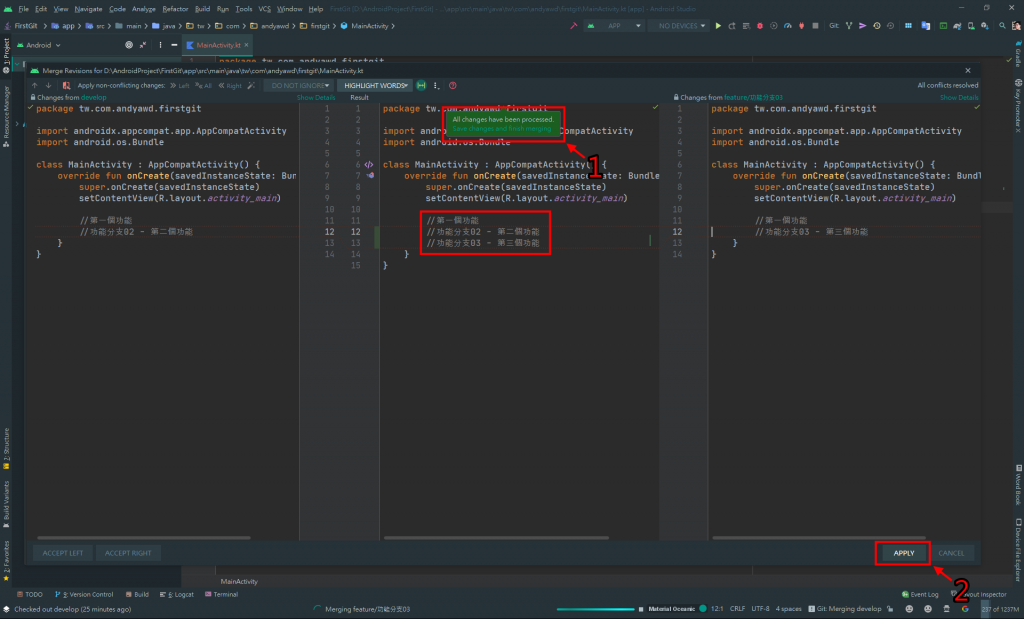Image resolution: width=1024 pixels, height=619 pixels.
Task: Toggle Show Details for develop changes
Action: click(316, 98)
